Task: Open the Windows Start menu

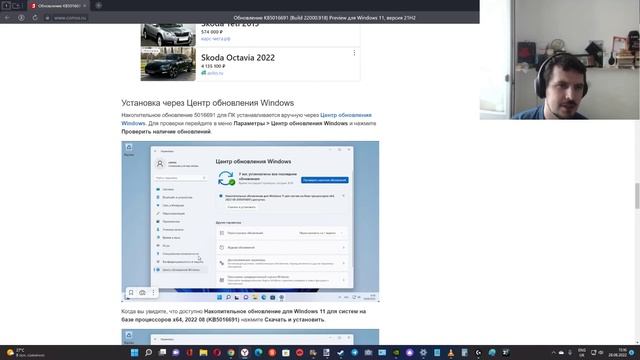Action: click(134, 353)
